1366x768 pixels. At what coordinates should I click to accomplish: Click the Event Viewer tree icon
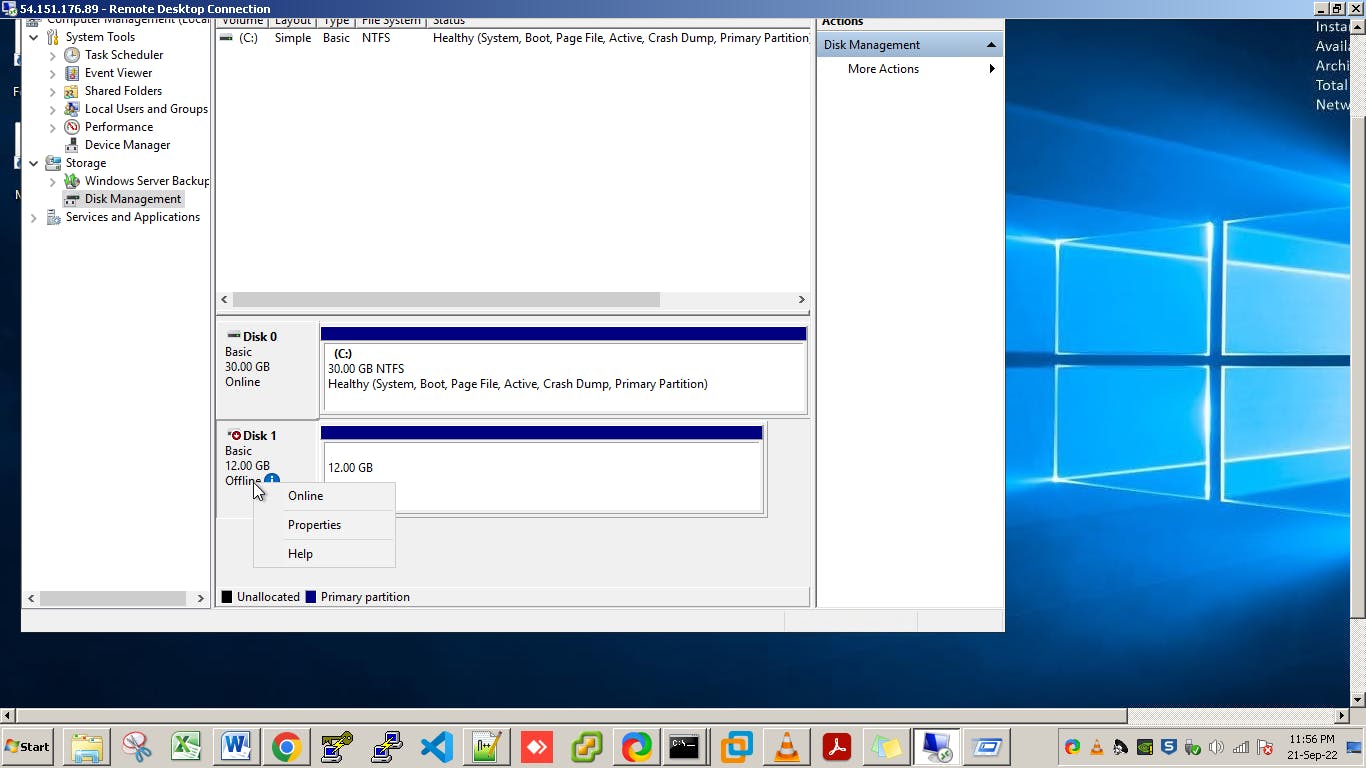point(72,73)
